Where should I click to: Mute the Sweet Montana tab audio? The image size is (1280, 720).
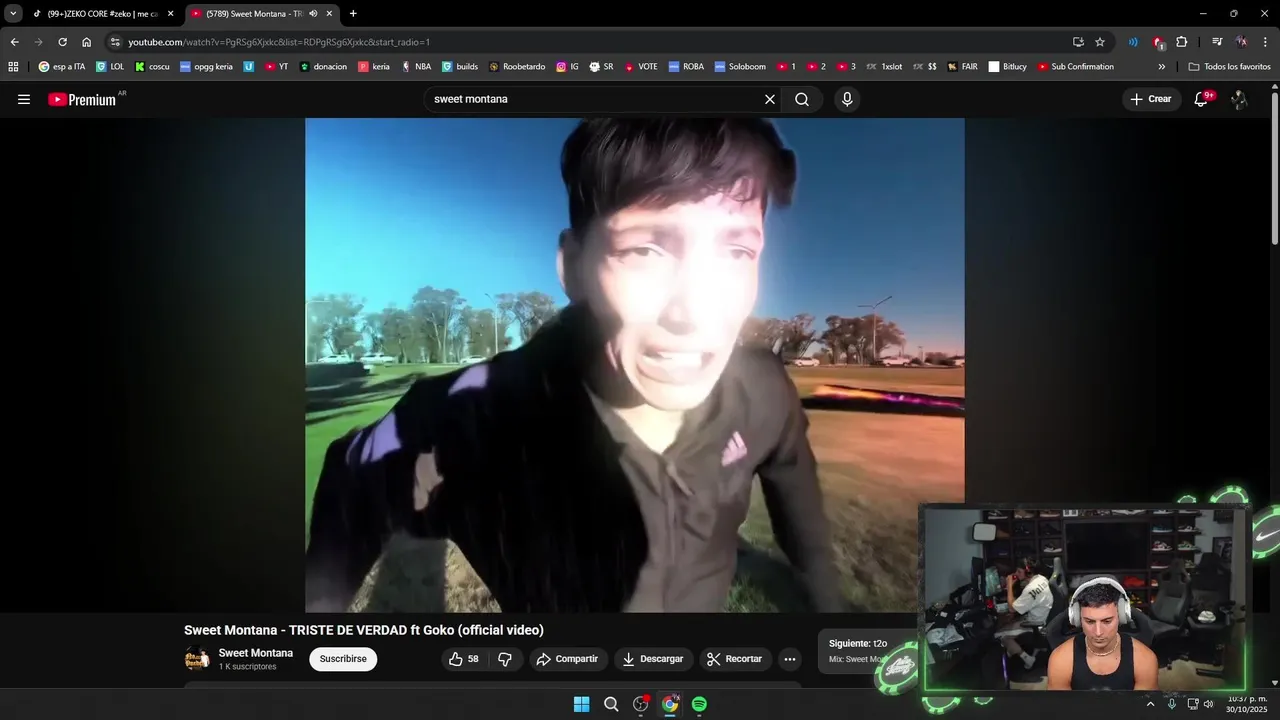[313, 14]
